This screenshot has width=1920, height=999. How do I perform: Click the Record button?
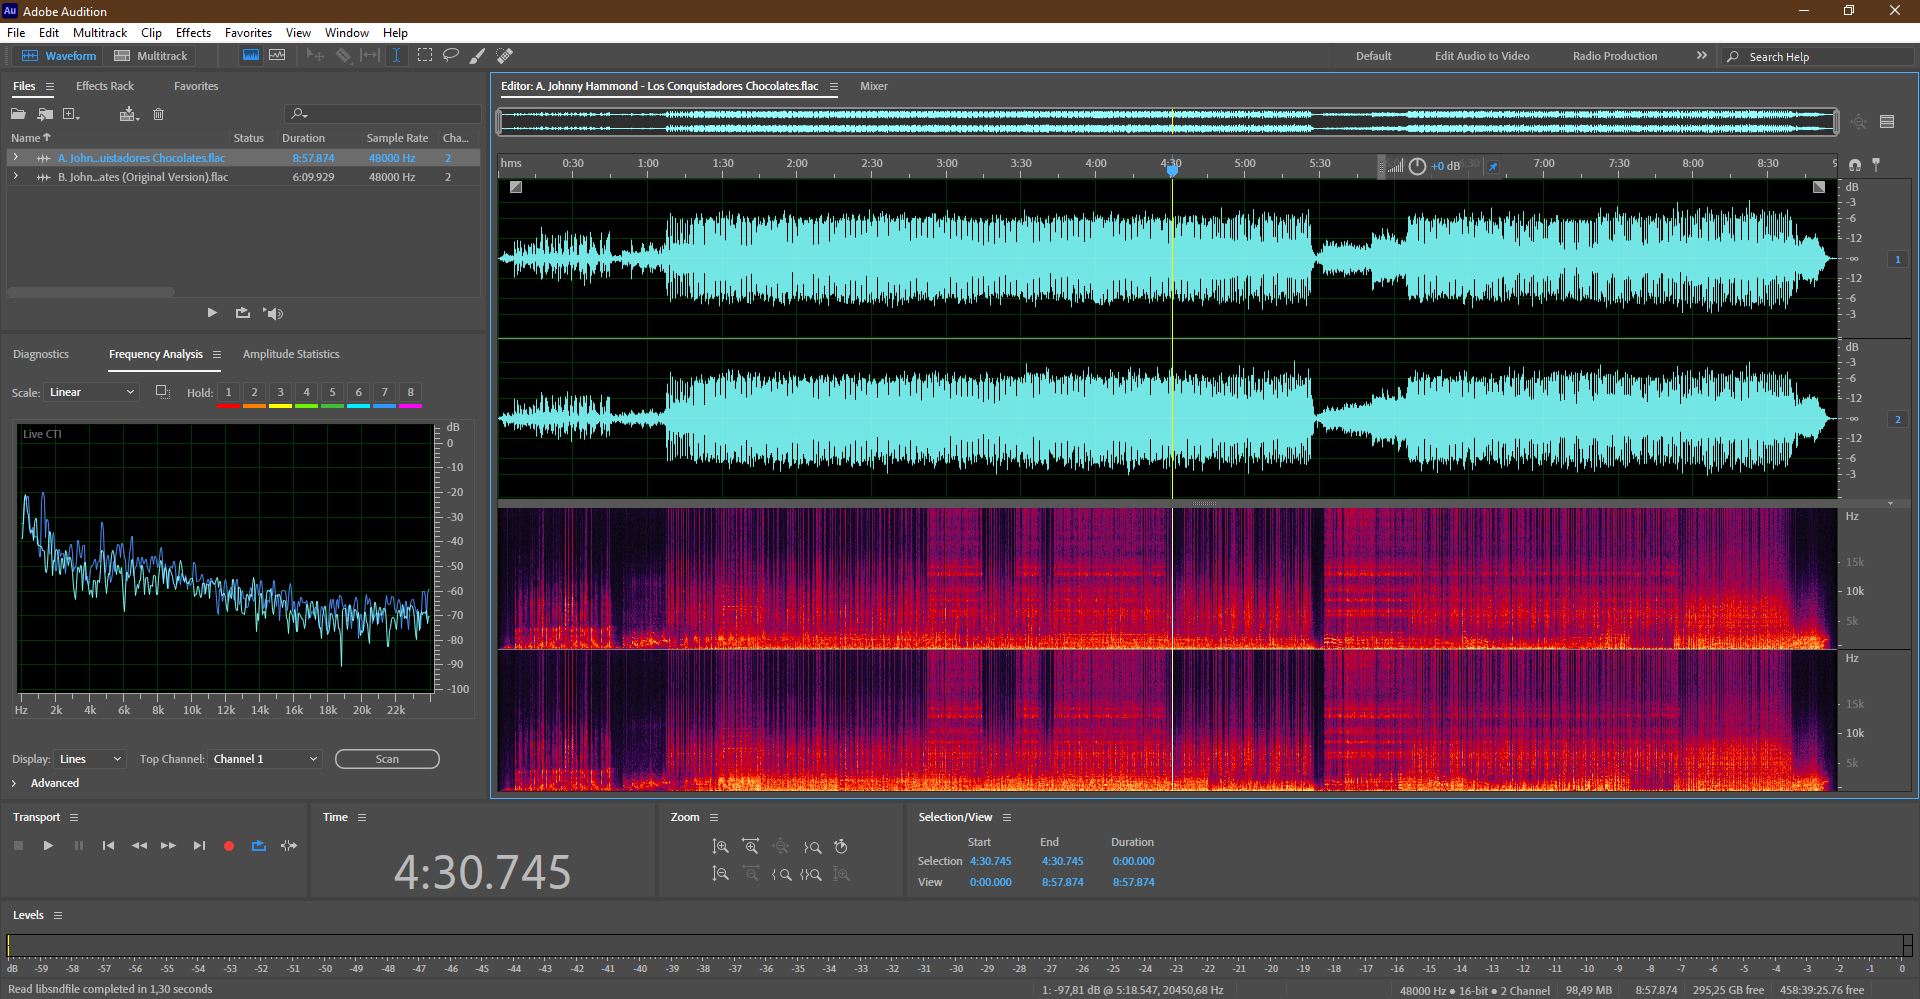[x=229, y=846]
